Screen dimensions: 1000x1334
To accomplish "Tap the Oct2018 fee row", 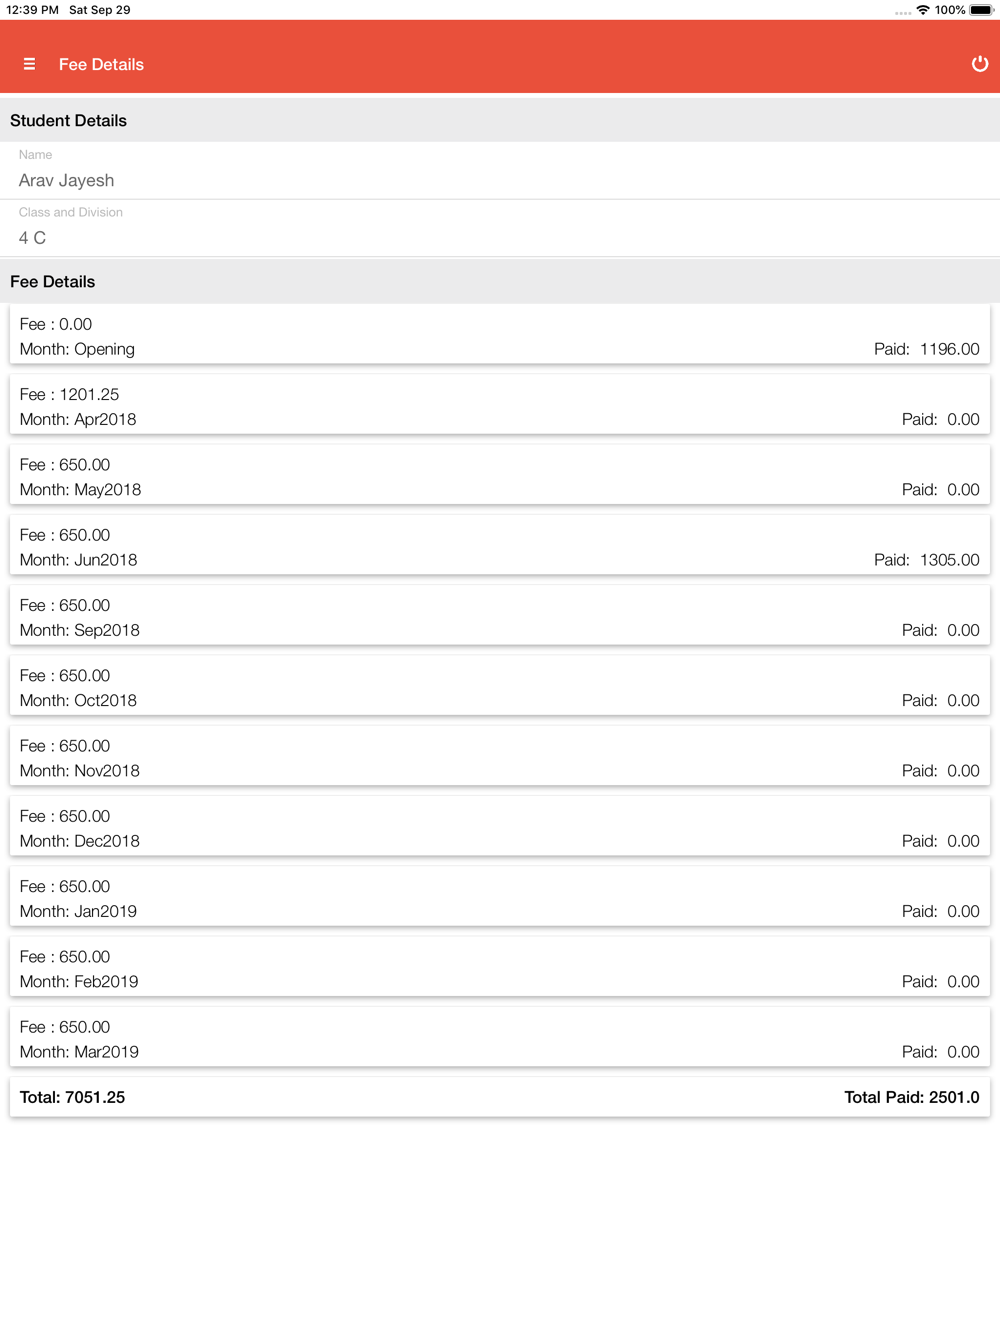I will 500,687.
